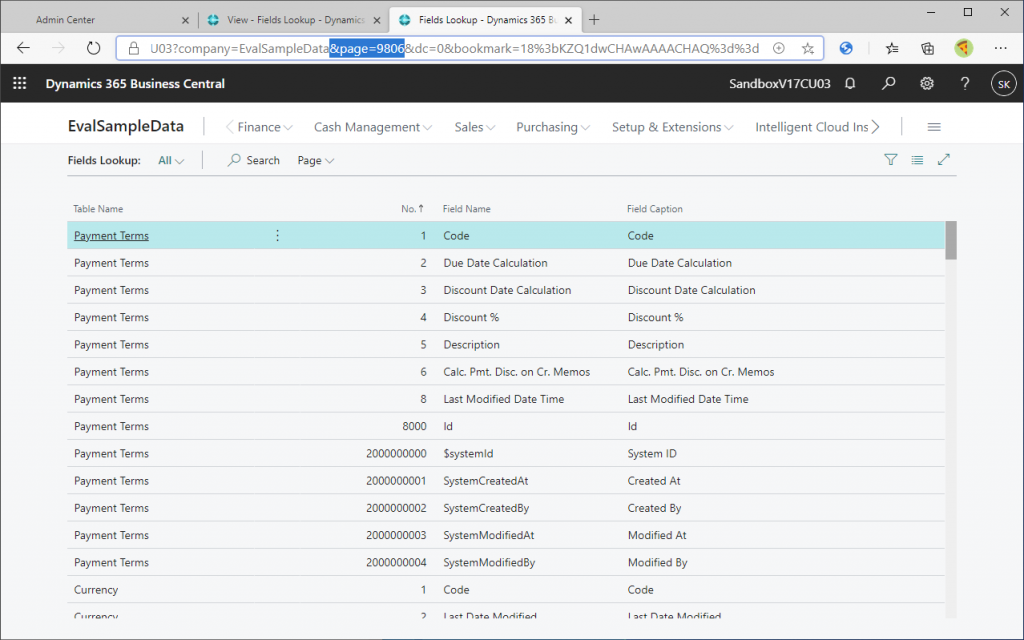
Task: Select the row numbered 8000
Action: click(505, 426)
